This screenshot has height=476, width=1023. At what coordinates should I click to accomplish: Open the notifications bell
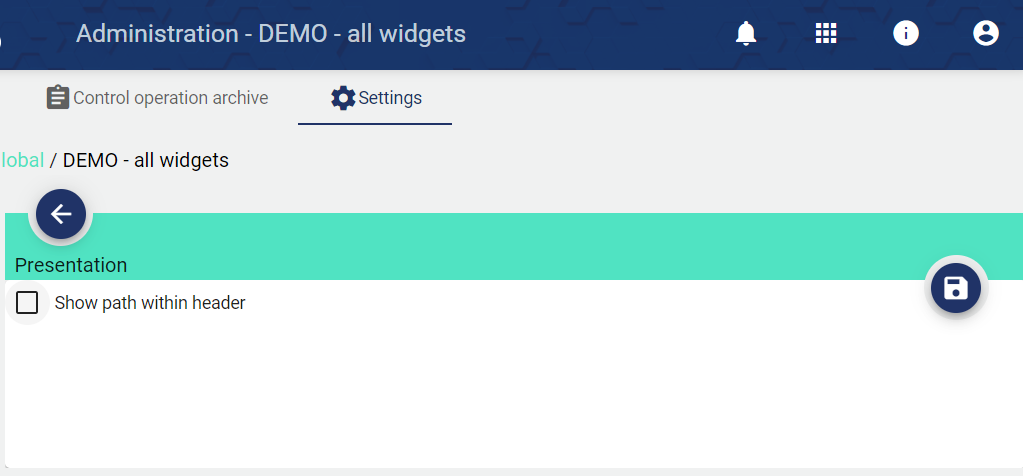click(746, 34)
